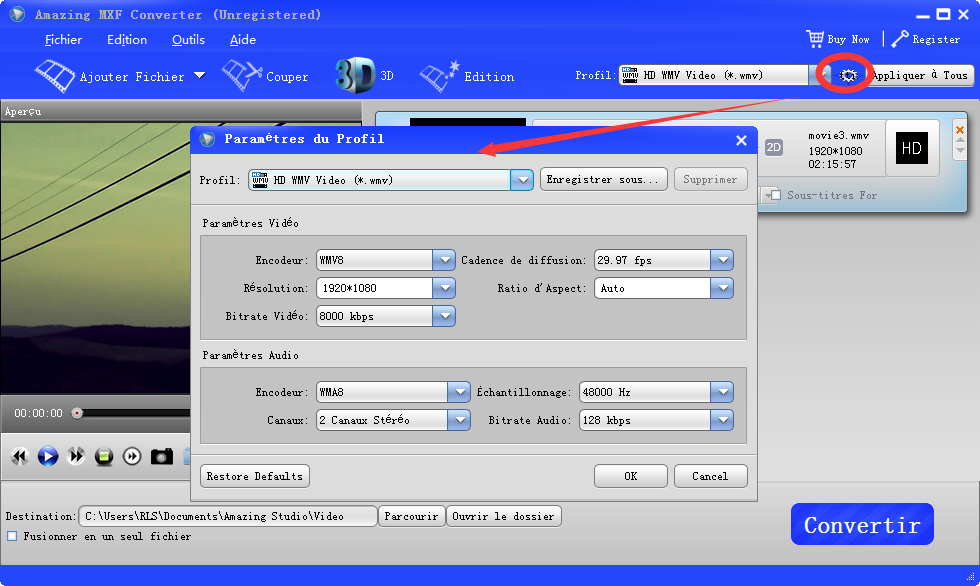Image resolution: width=980 pixels, height=586 pixels.
Task: Stop the preview playback
Action: point(104,457)
